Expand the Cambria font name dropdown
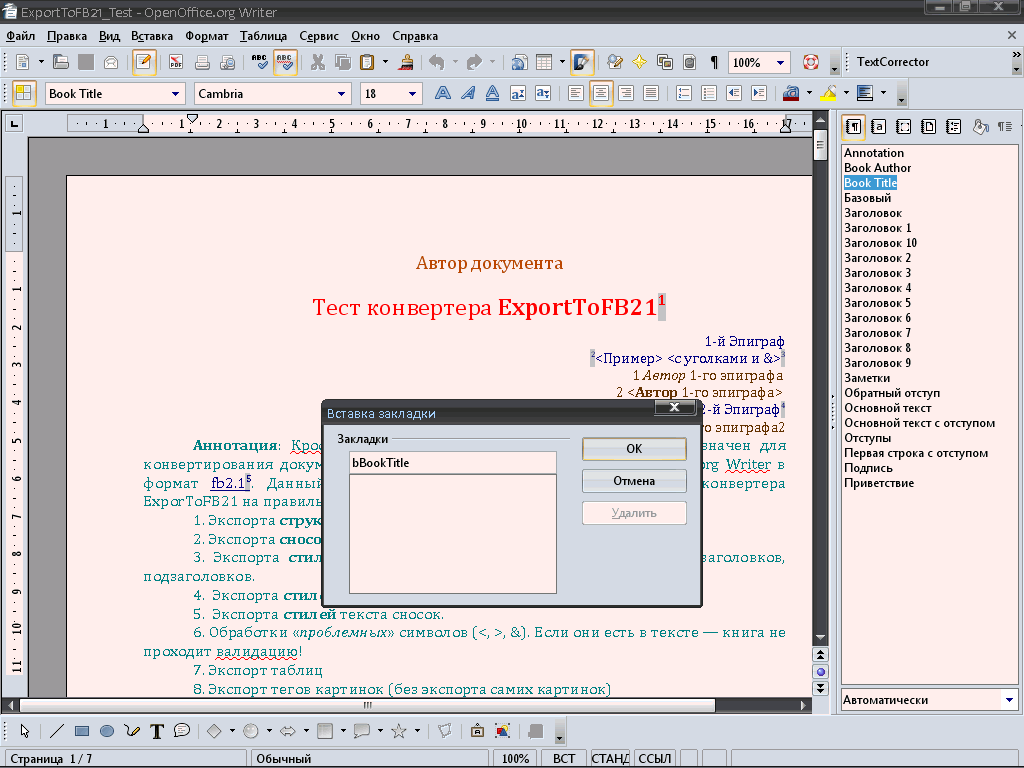1024x768 pixels. [x=340, y=94]
